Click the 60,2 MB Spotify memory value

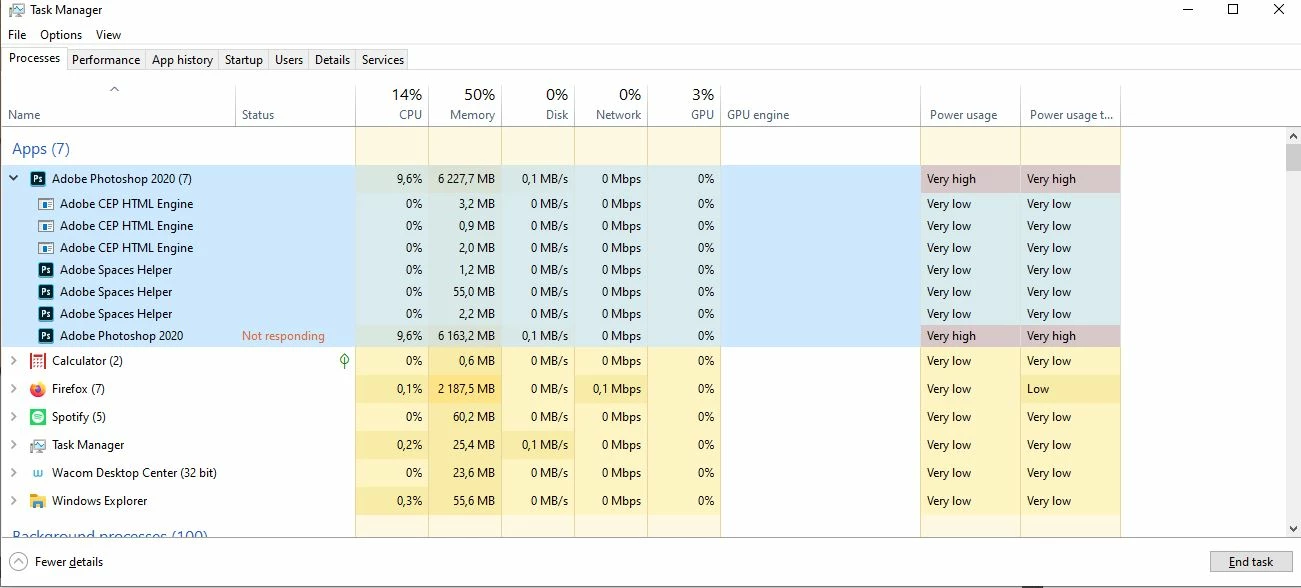474,417
